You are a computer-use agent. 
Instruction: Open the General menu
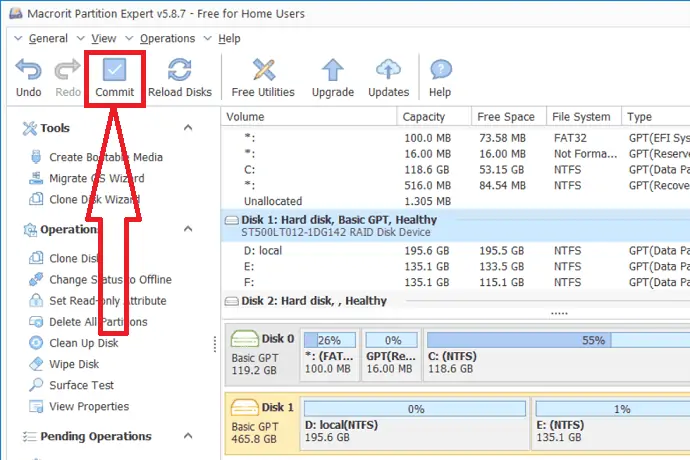pyautogui.click(x=48, y=39)
